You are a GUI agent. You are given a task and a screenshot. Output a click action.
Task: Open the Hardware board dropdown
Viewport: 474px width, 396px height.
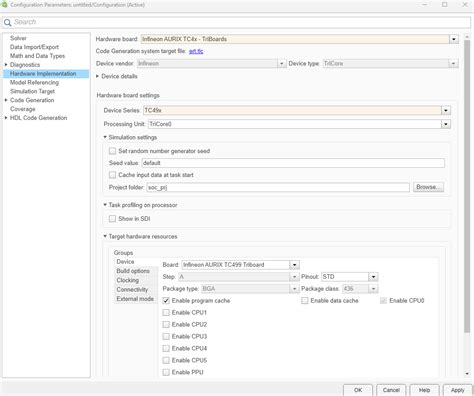pos(454,39)
